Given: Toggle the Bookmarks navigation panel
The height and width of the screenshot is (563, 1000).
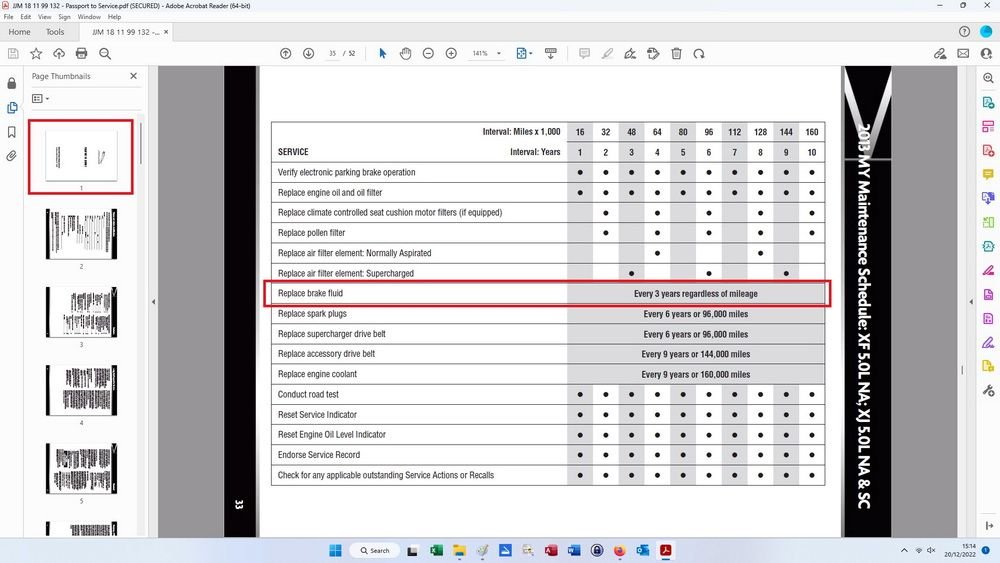Looking at the screenshot, I should tap(12, 132).
